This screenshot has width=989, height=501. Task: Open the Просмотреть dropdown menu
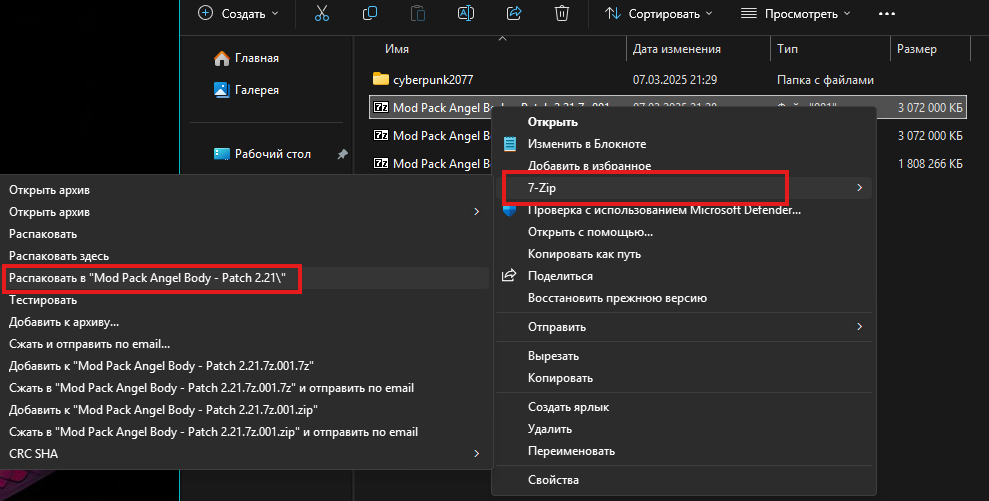tap(795, 14)
